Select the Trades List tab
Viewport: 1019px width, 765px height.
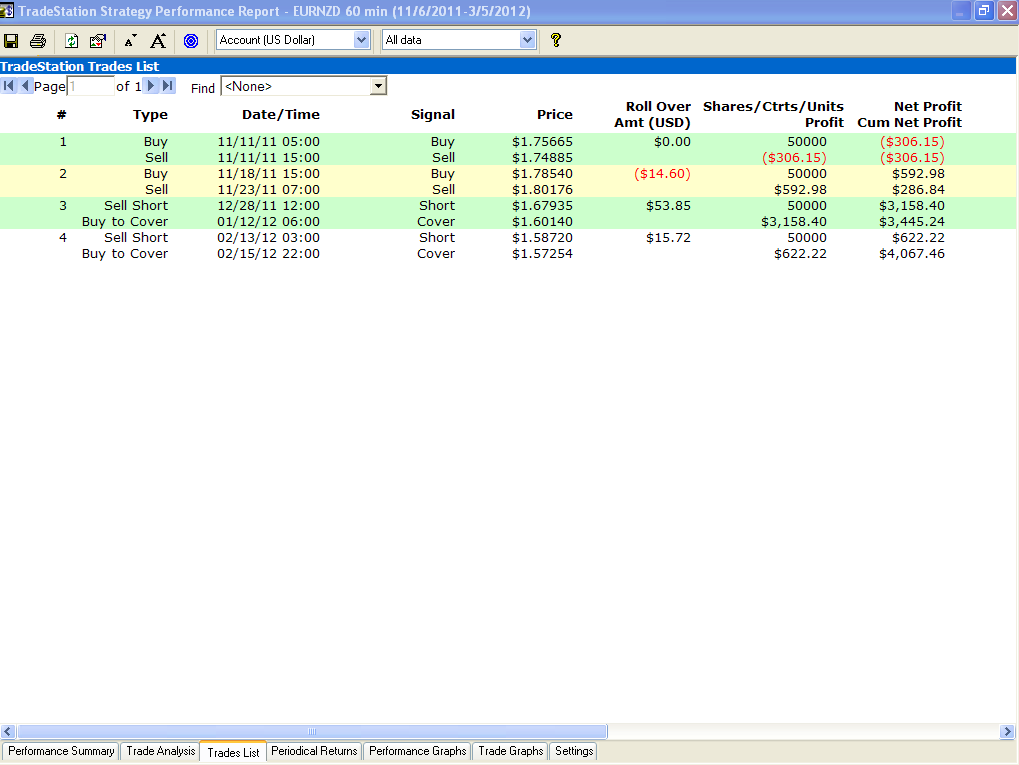click(233, 752)
